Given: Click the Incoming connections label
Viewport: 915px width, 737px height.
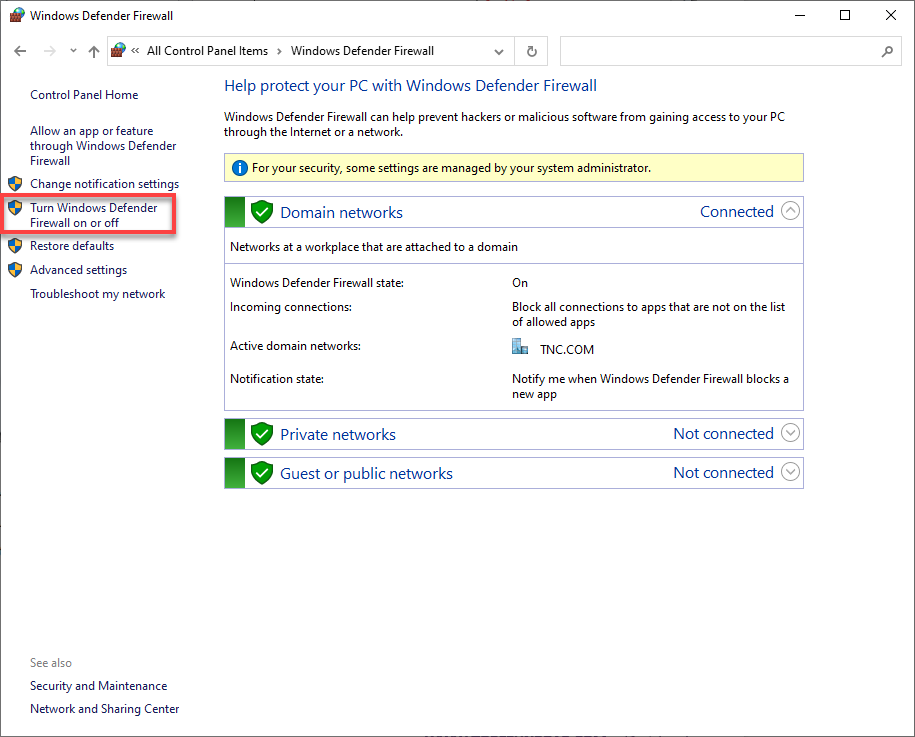Looking at the screenshot, I should point(291,308).
